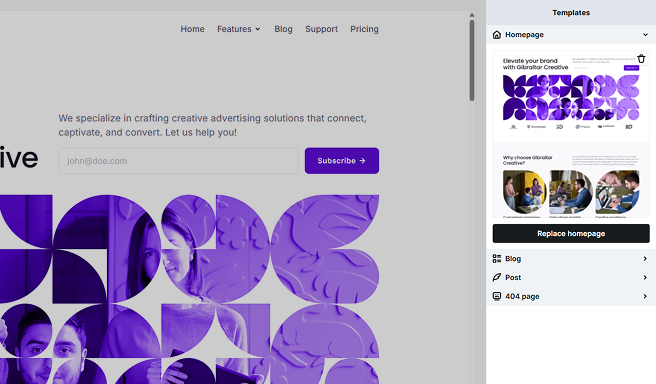The height and width of the screenshot is (384, 656).
Task: Select the homepage template preview thumbnail
Action: click(x=571, y=134)
